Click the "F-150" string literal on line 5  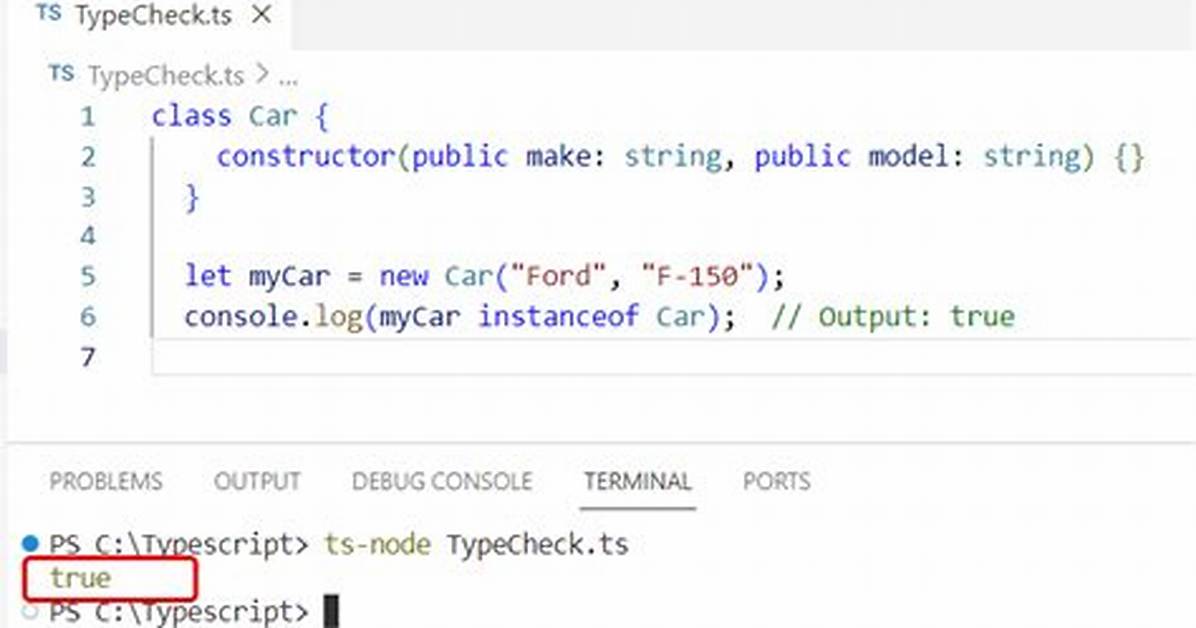tap(697, 275)
